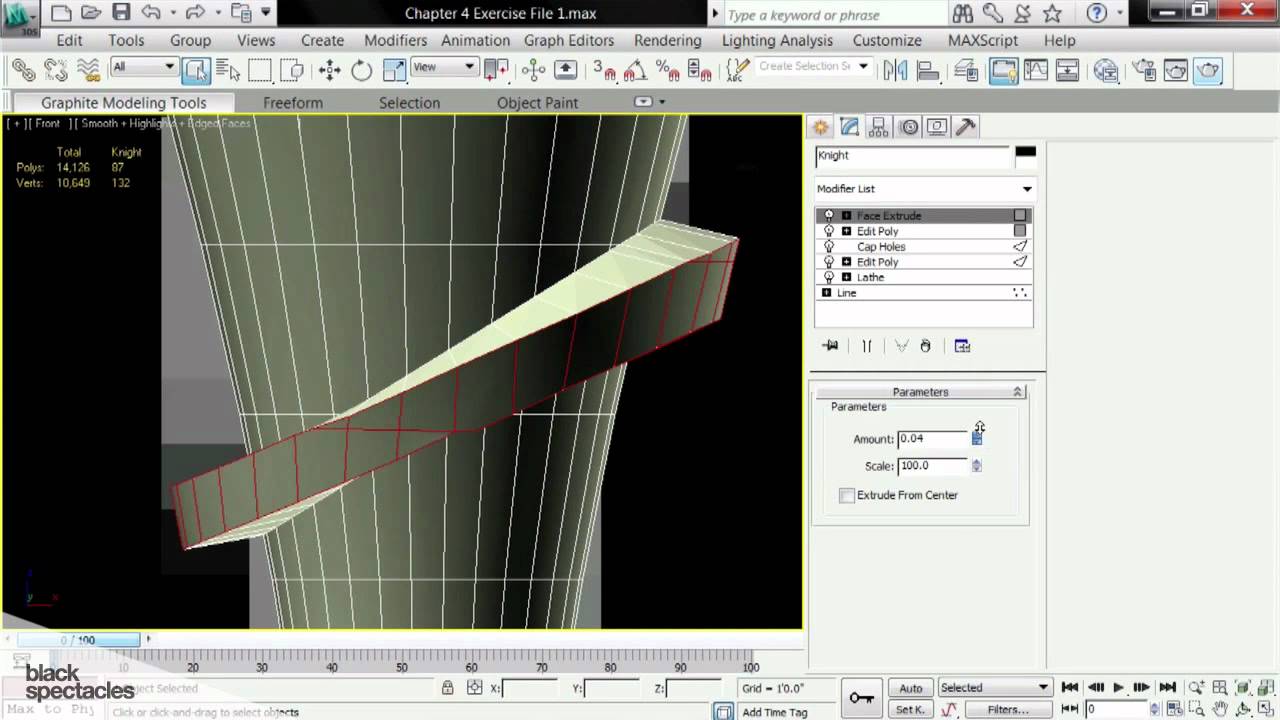Select the Select and Link tool

(x=23, y=70)
